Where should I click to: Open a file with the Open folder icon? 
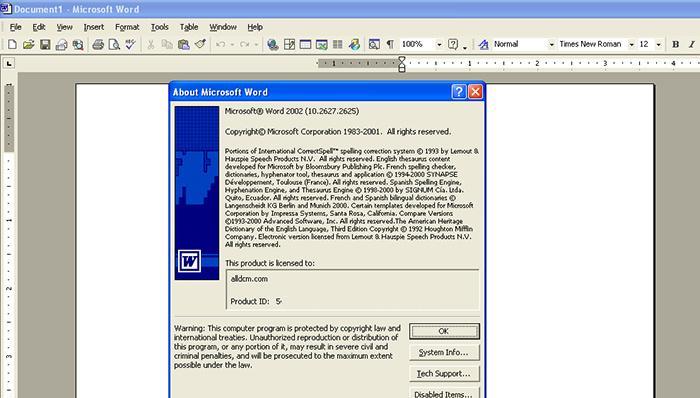tap(29, 44)
